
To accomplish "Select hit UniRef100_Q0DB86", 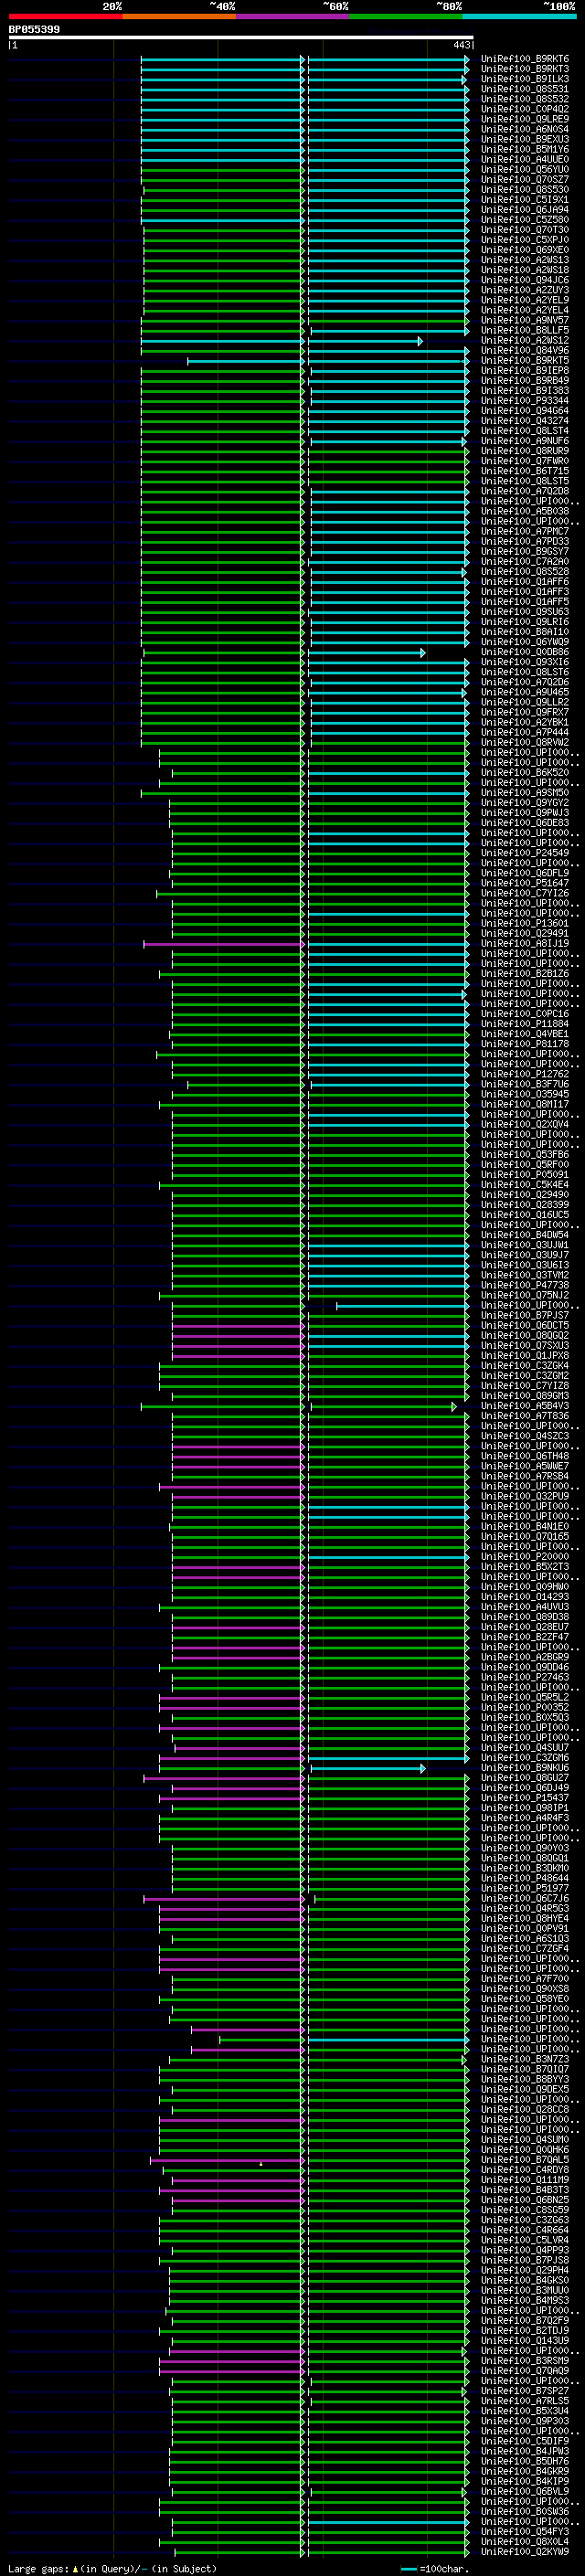I will tap(525, 652).
